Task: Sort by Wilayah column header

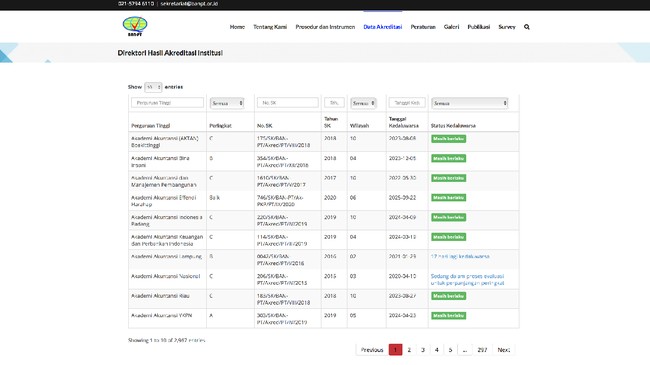Action: 359,126
